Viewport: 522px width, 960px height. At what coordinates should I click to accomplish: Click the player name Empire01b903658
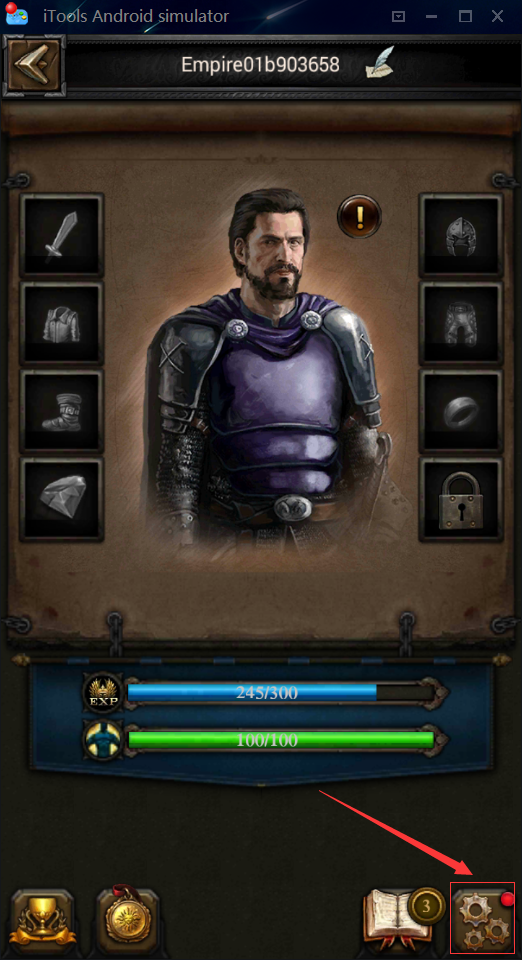pyautogui.click(x=260, y=65)
